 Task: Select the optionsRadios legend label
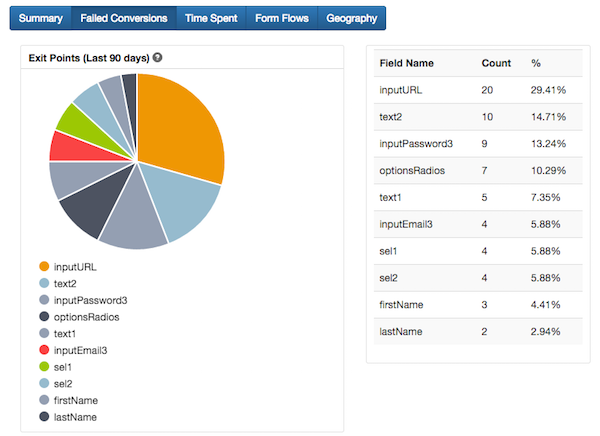86,317
